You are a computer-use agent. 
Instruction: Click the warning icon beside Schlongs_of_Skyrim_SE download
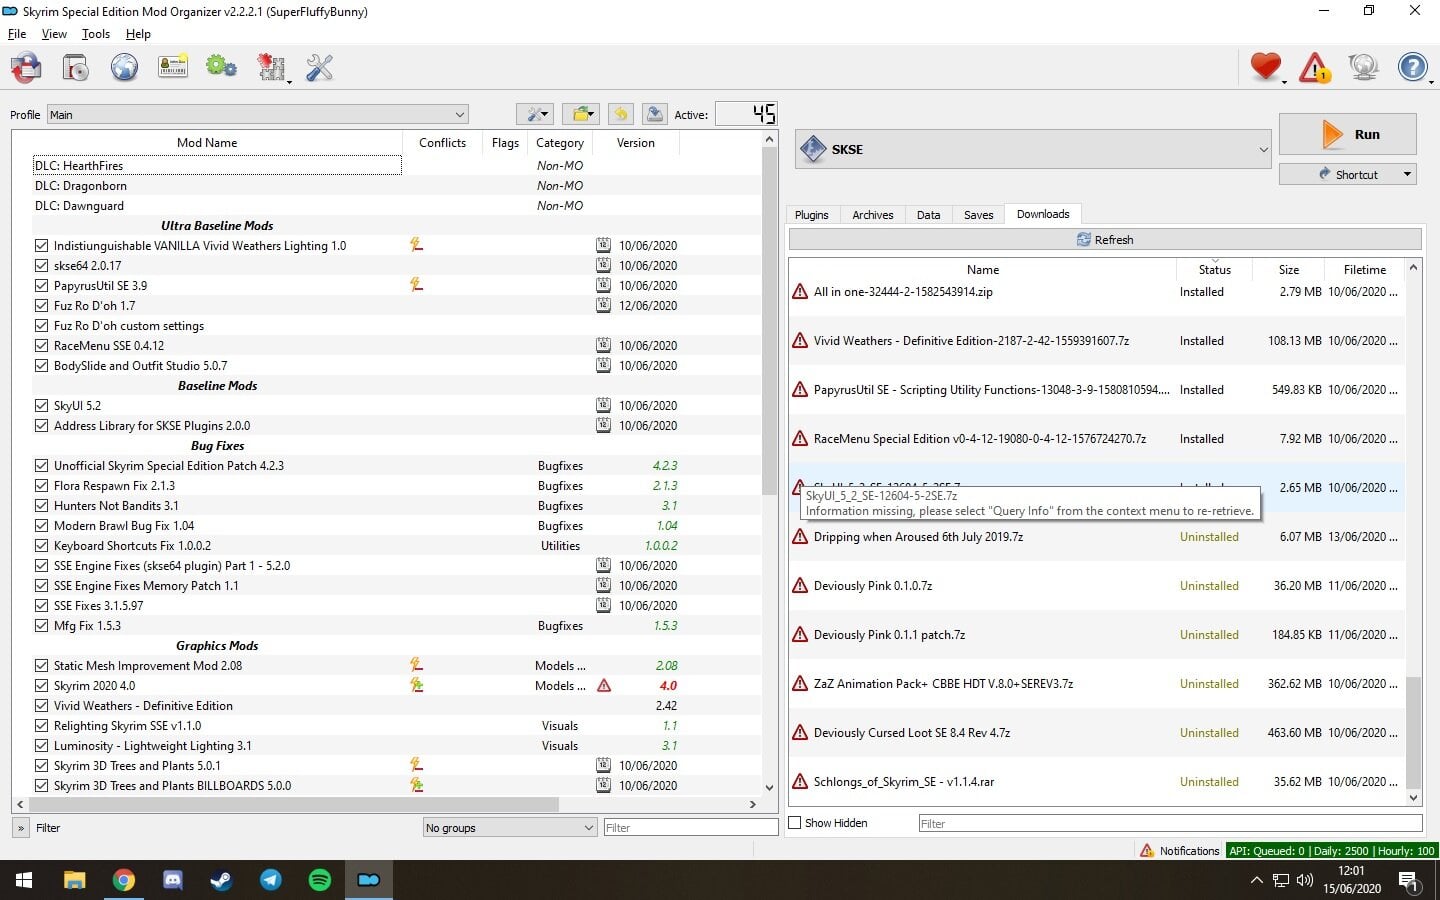click(800, 782)
